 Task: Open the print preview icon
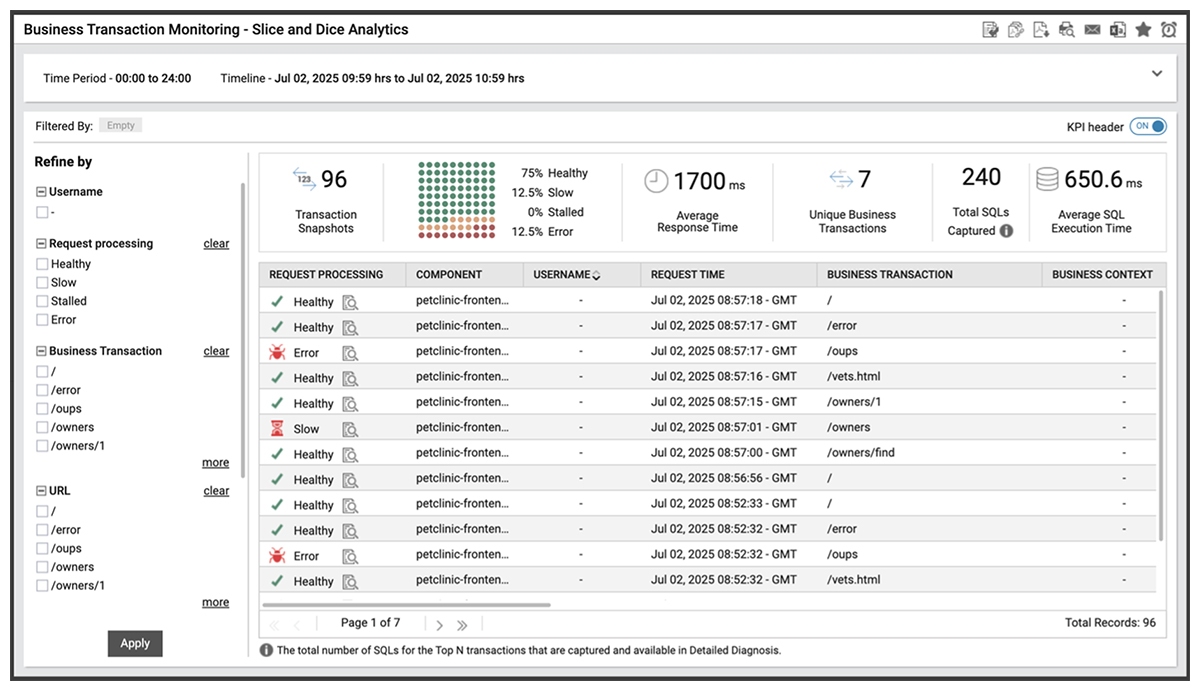click(1067, 30)
